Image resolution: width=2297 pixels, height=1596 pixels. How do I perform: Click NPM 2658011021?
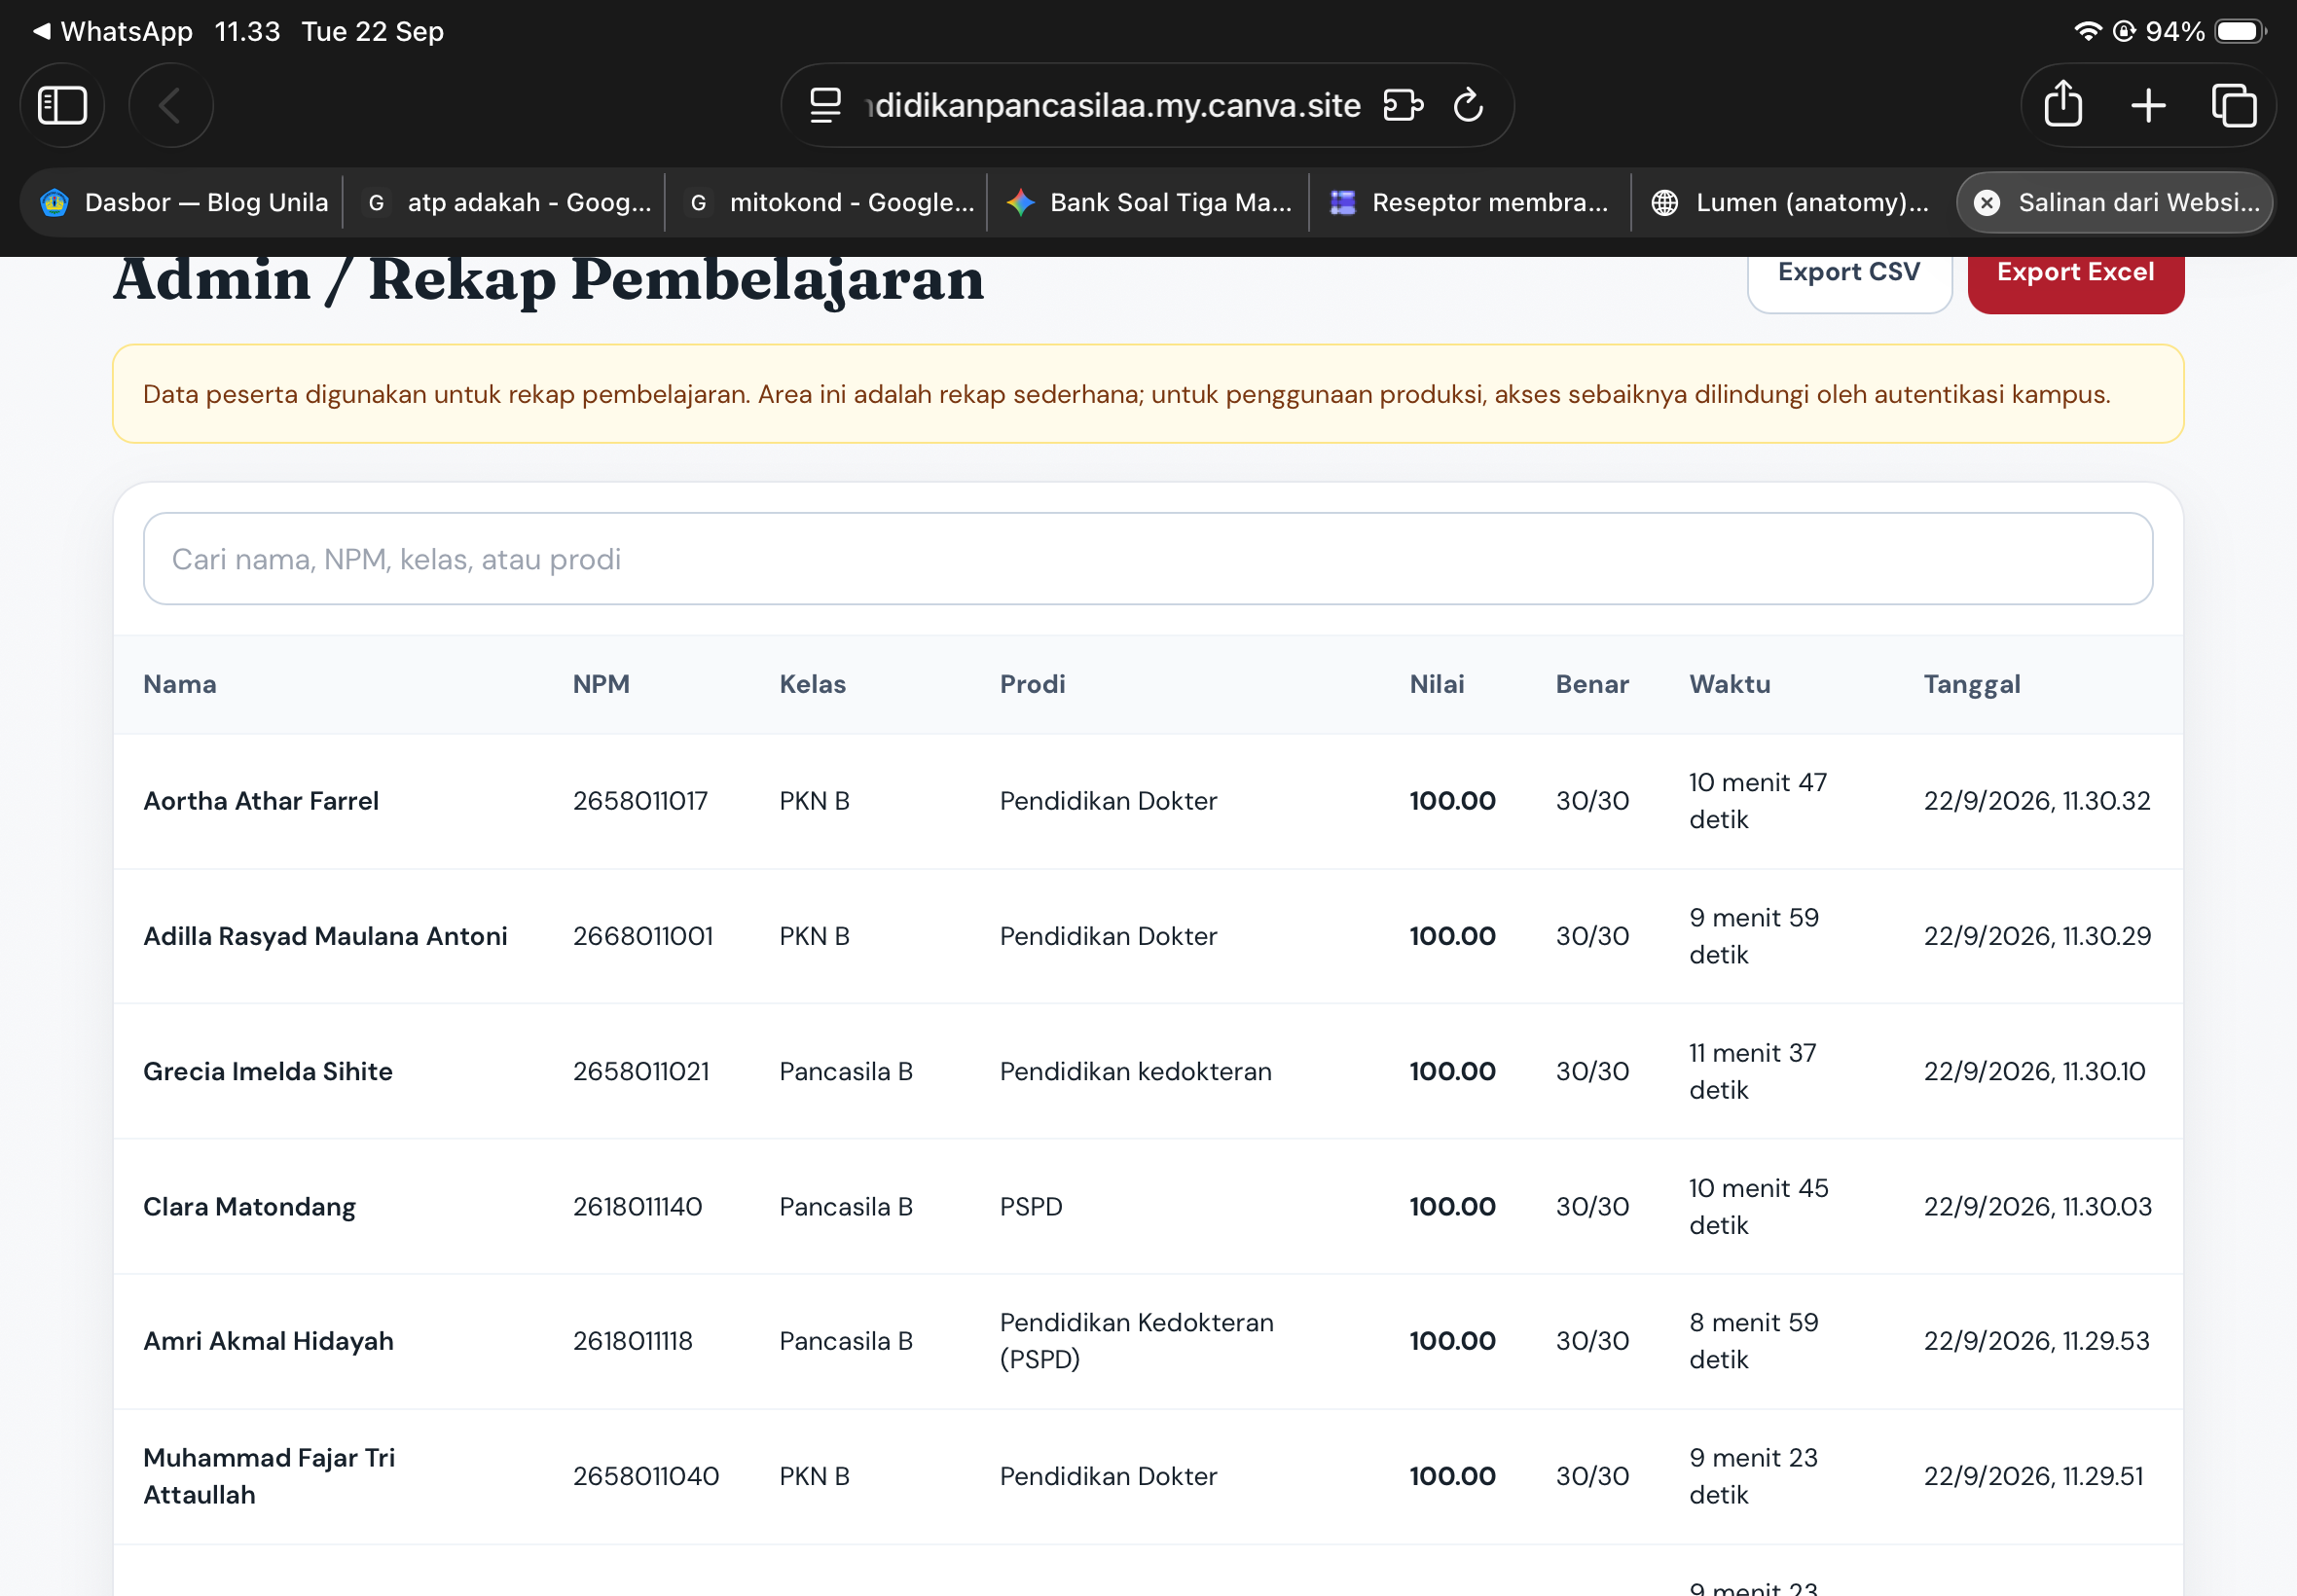(641, 1071)
